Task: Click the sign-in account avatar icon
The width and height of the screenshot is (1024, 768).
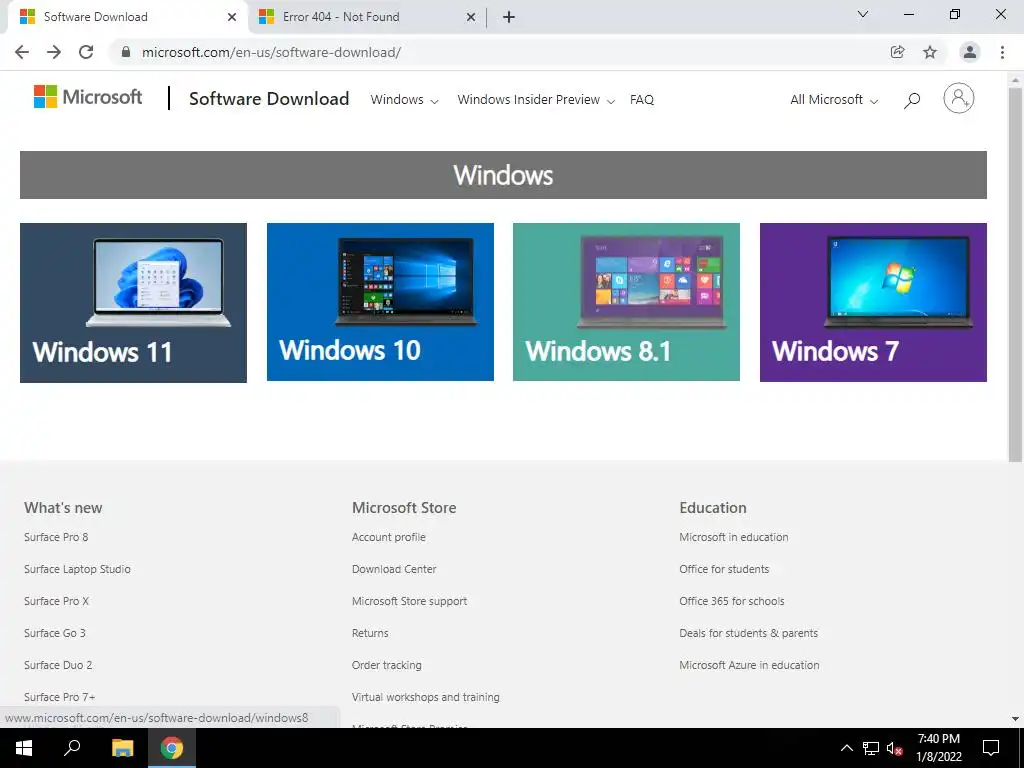Action: pyautogui.click(x=958, y=99)
